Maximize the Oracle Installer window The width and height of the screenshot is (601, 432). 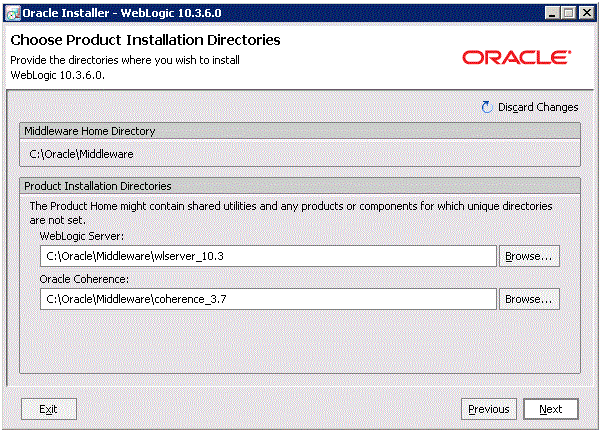(x=569, y=13)
